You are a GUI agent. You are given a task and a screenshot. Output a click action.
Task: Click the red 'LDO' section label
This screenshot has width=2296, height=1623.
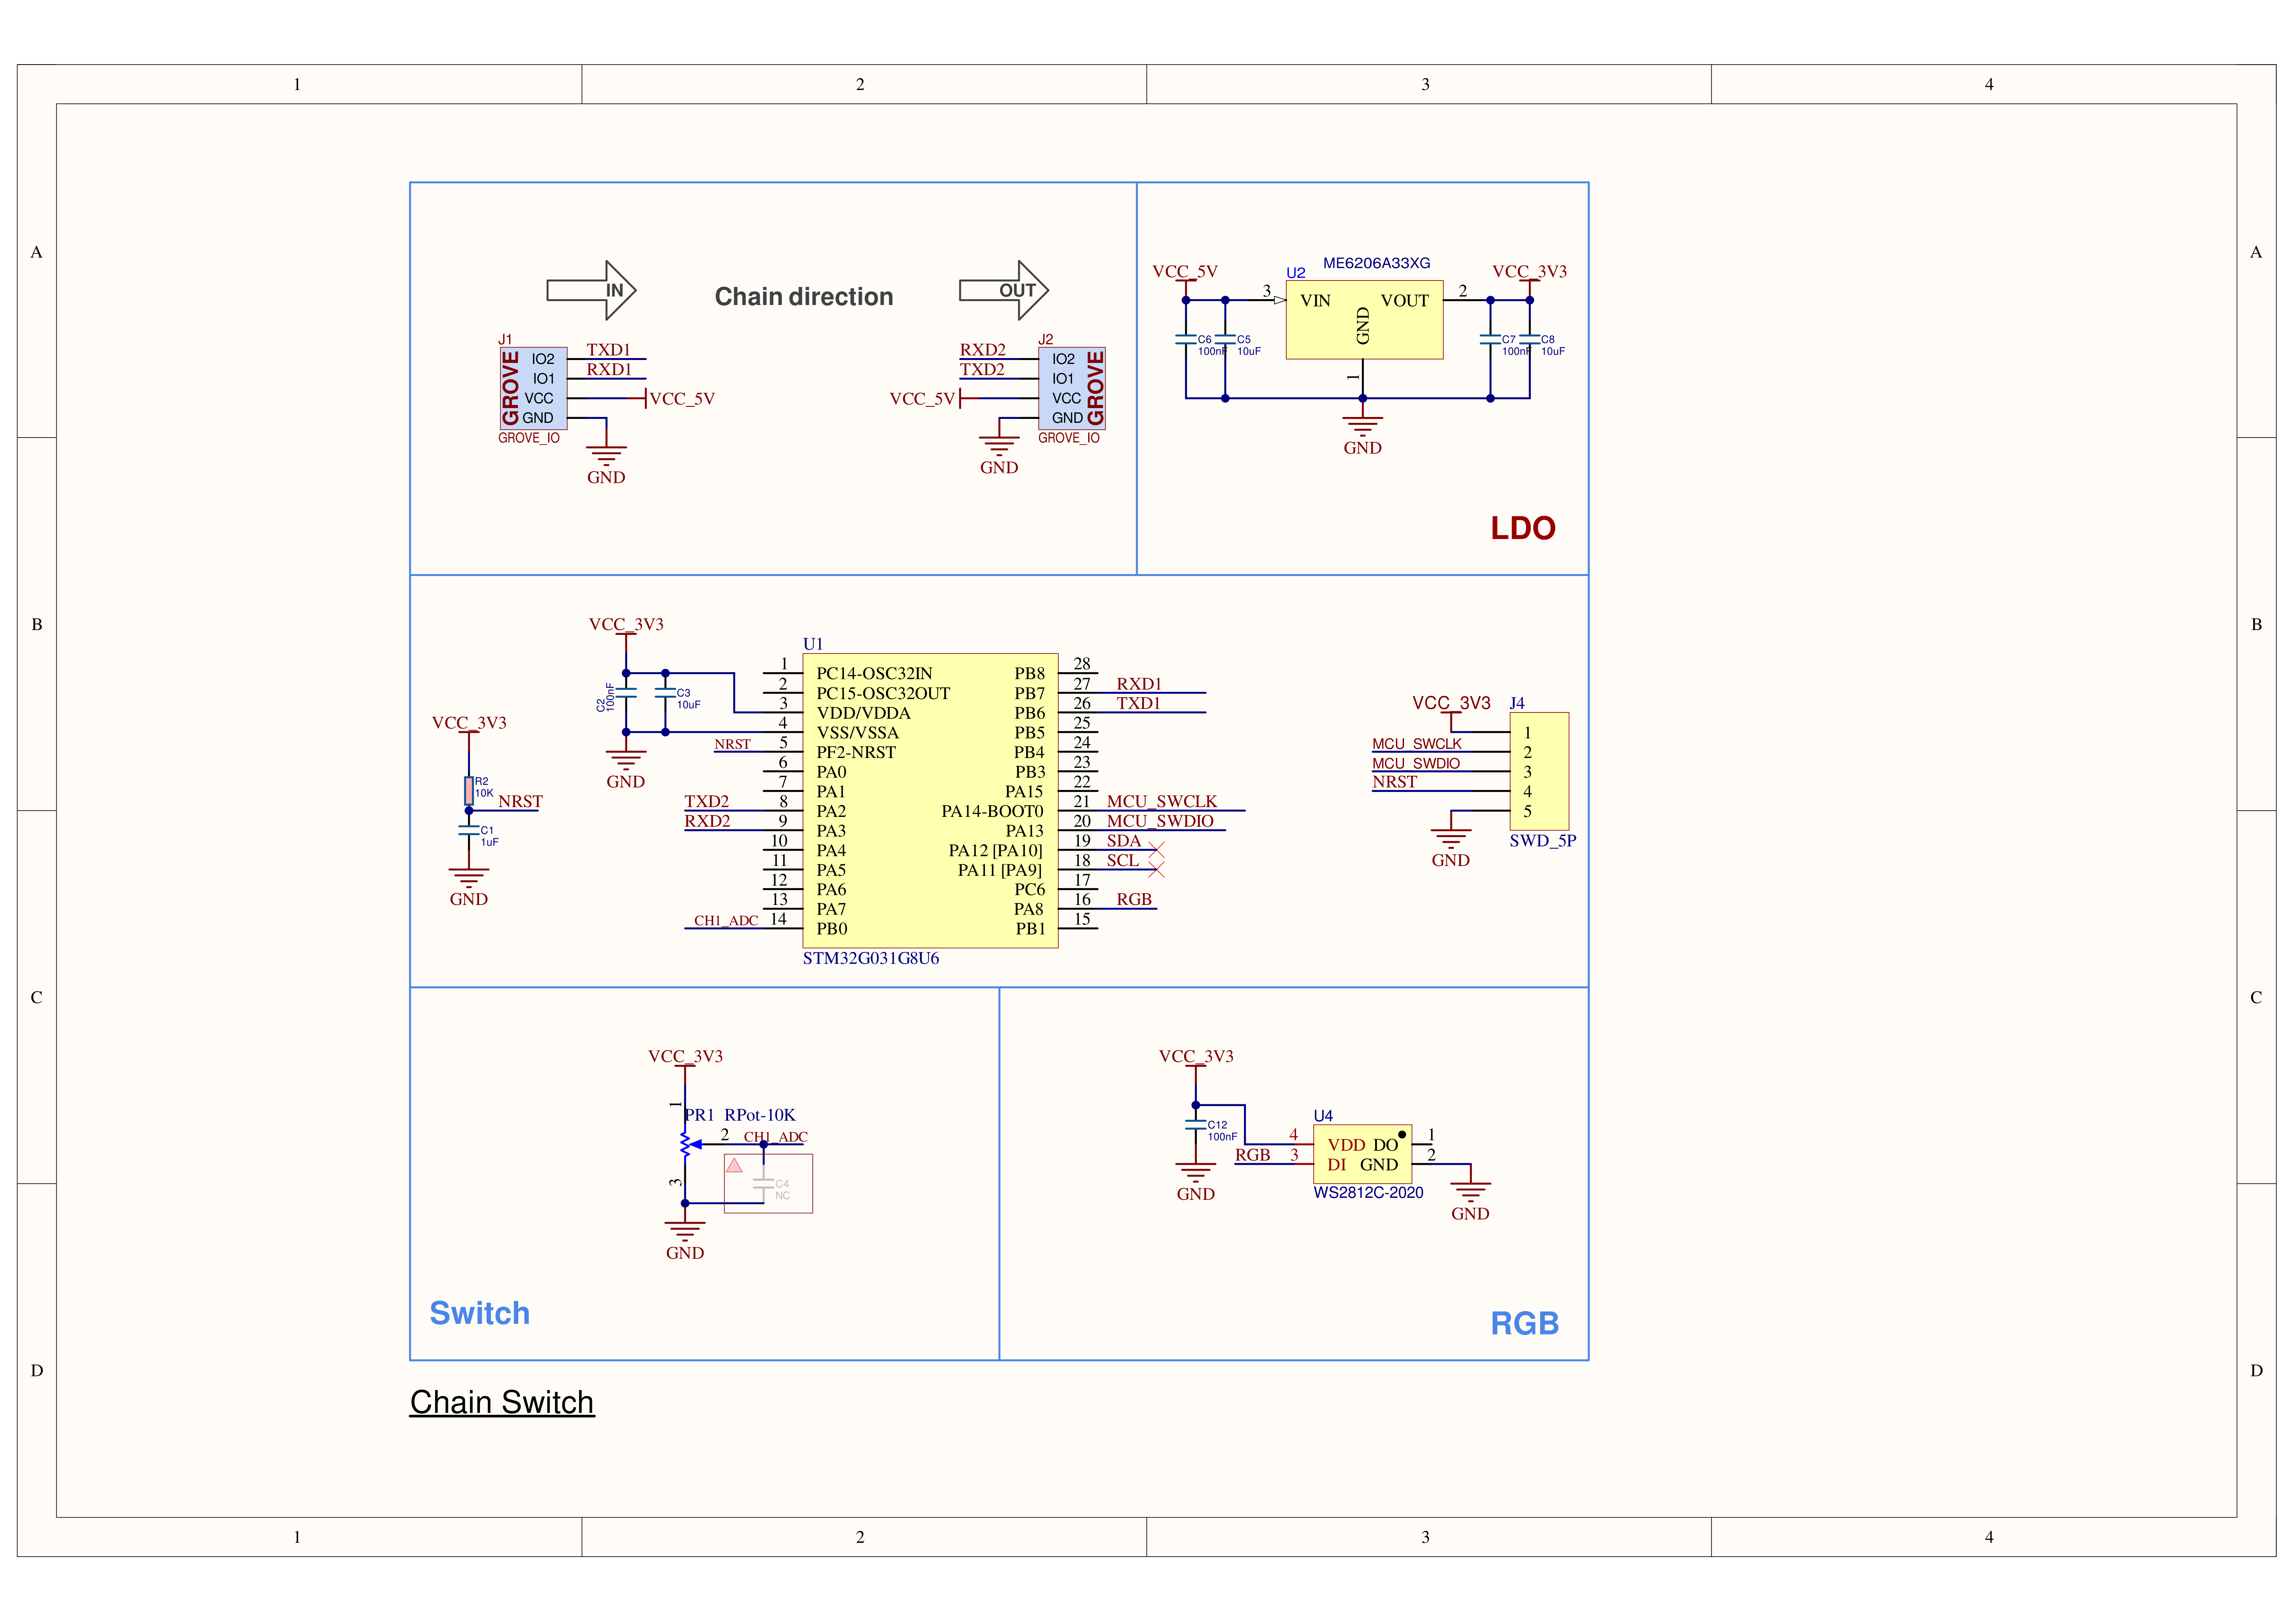[1523, 528]
